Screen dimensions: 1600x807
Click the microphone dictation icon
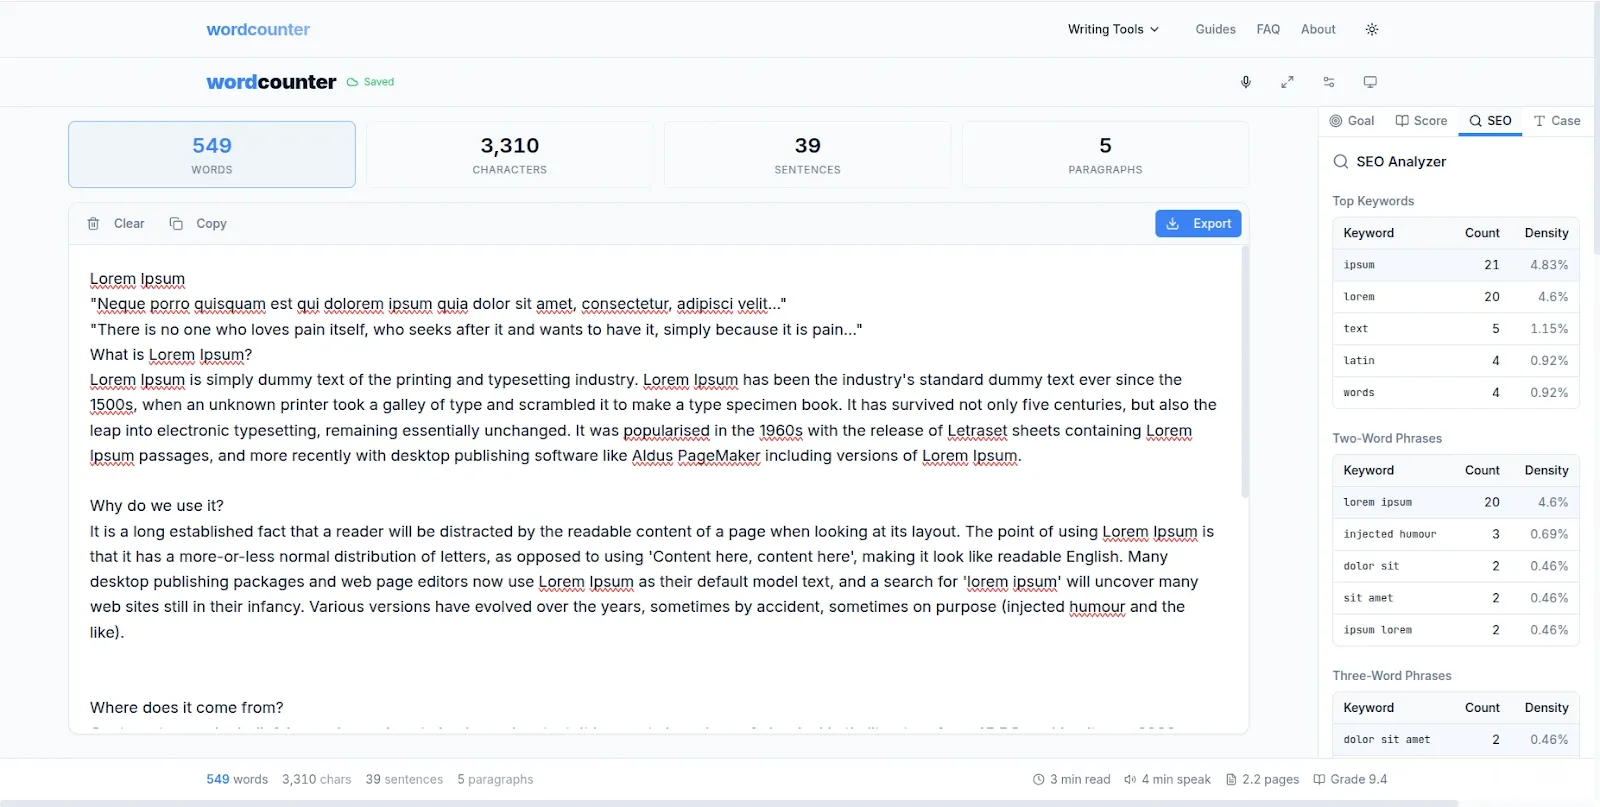1246,82
